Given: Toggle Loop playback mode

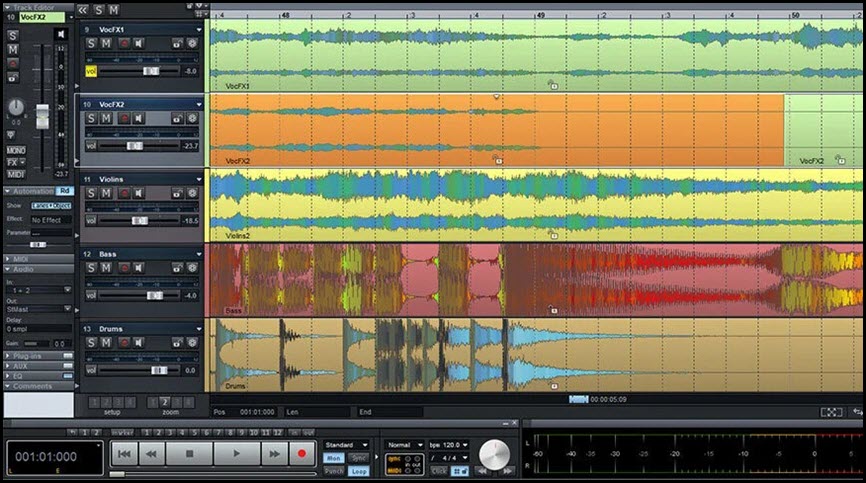Looking at the screenshot, I should (359, 471).
